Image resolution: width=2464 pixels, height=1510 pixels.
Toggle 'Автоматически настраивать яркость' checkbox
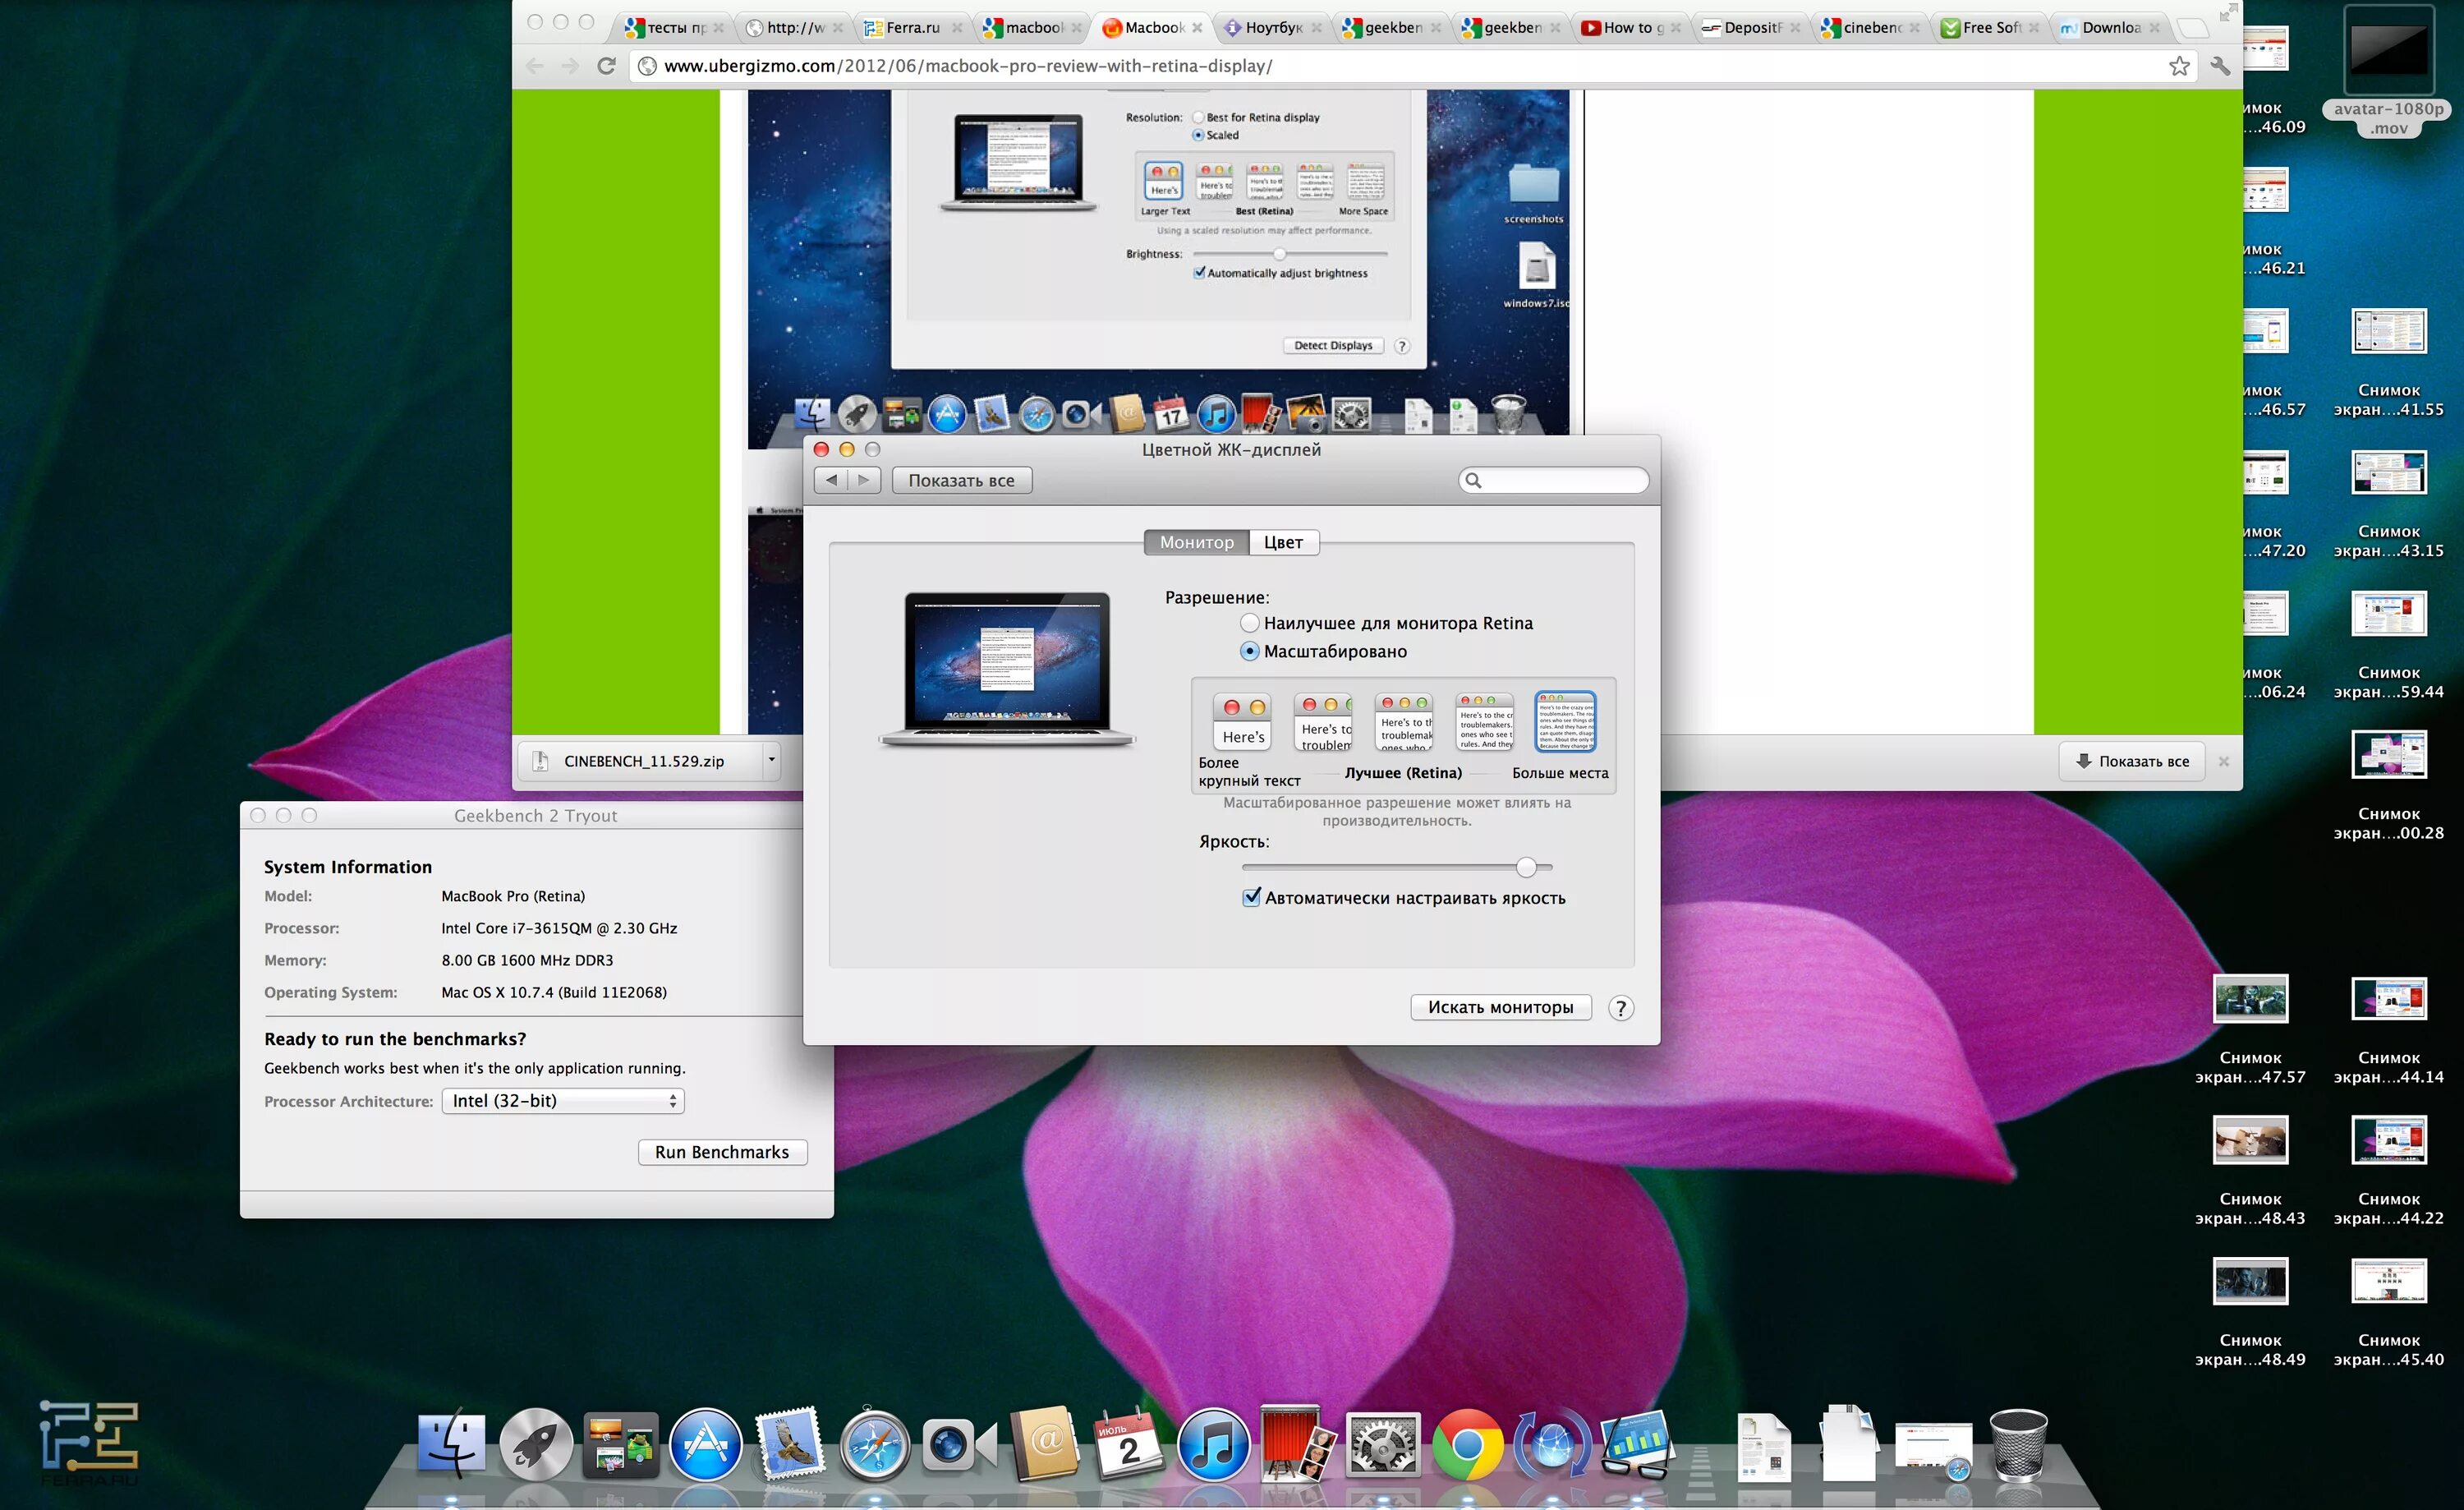(1251, 897)
